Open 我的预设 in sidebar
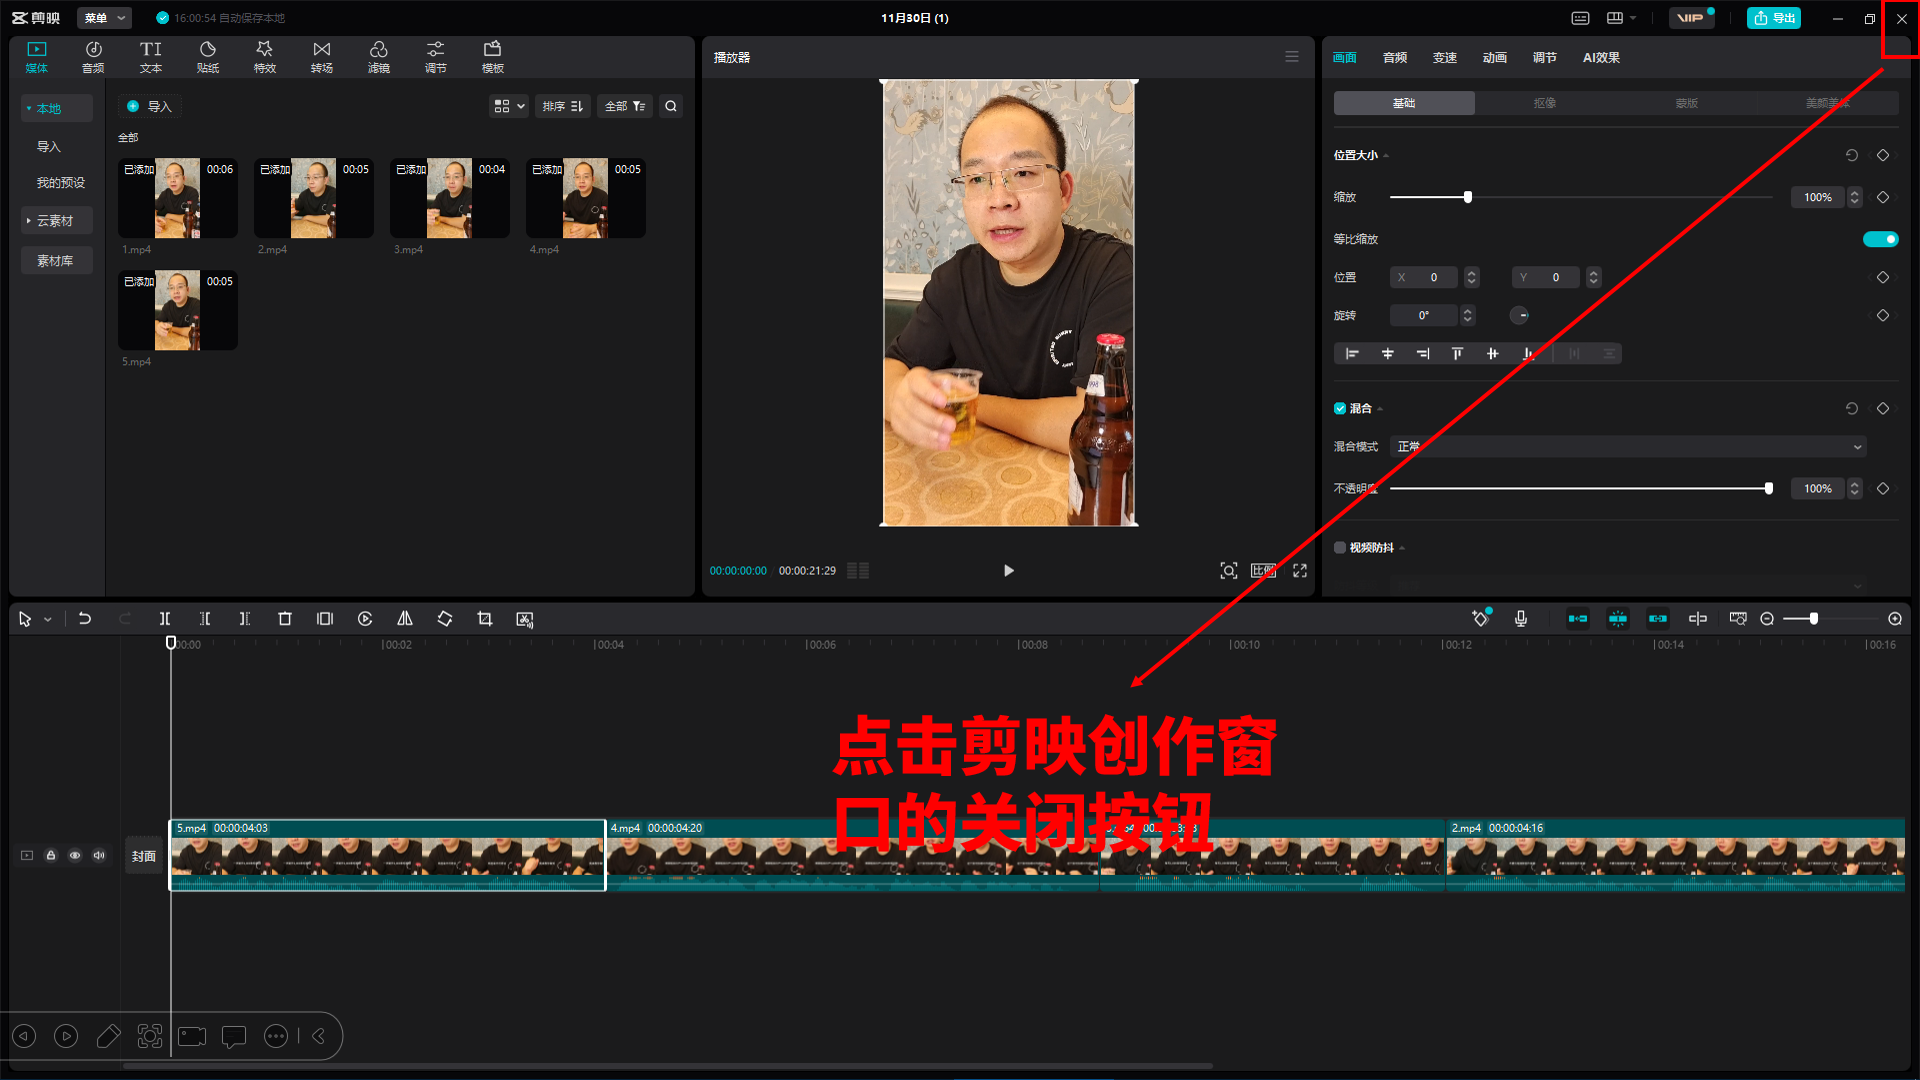 point(61,182)
